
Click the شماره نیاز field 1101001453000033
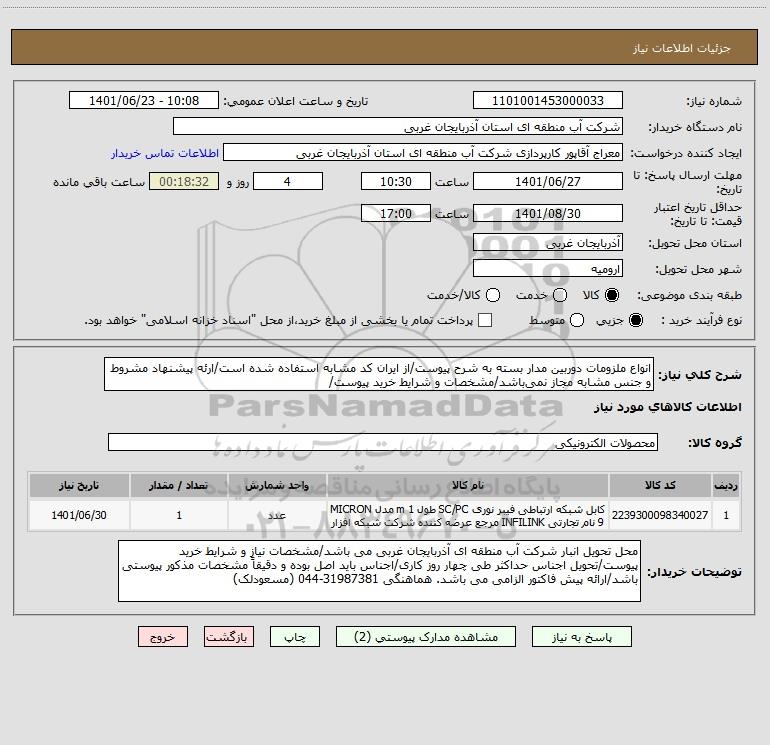[548, 101]
